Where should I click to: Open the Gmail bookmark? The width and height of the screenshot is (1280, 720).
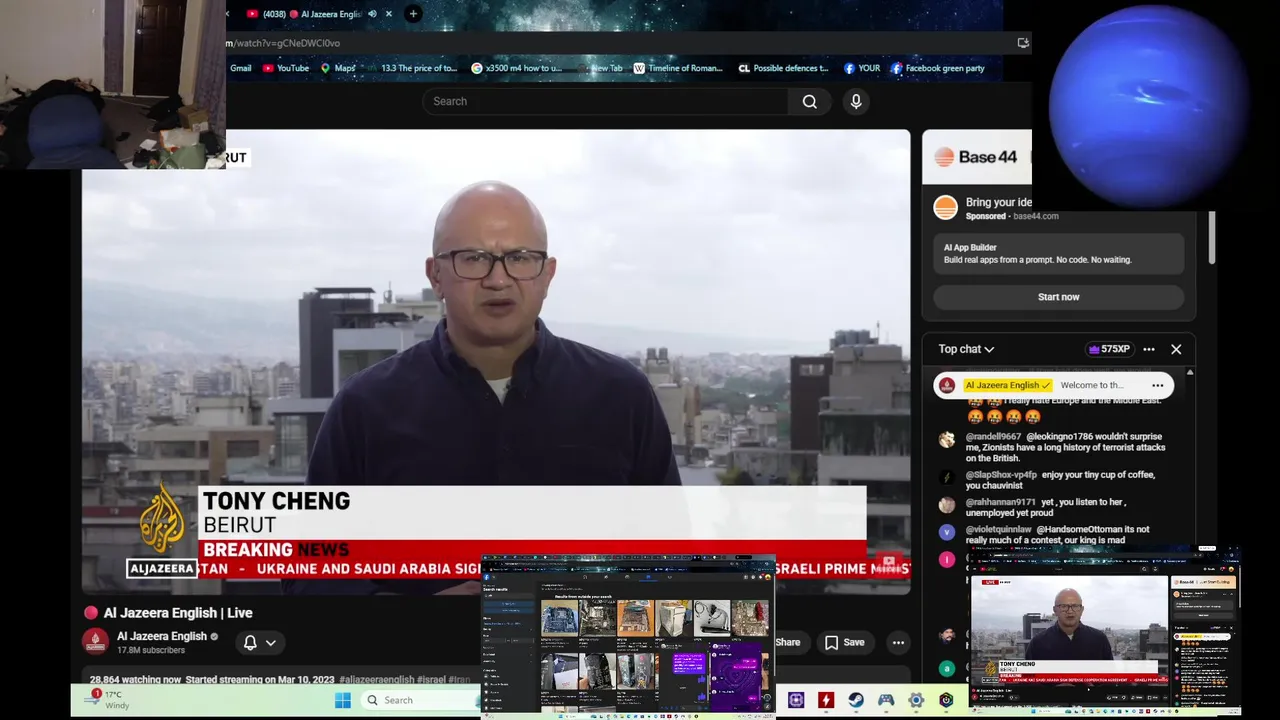[x=241, y=68]
